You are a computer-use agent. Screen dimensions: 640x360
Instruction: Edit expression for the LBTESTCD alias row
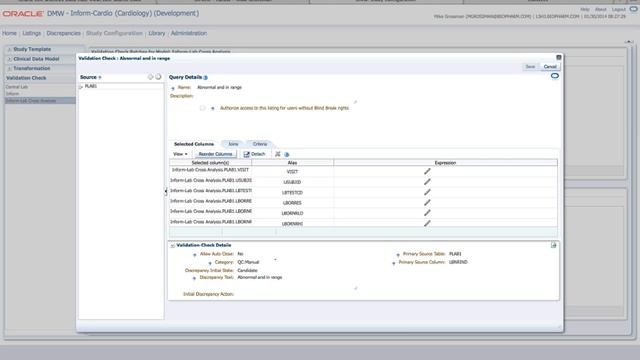click(x=427, y=192)
